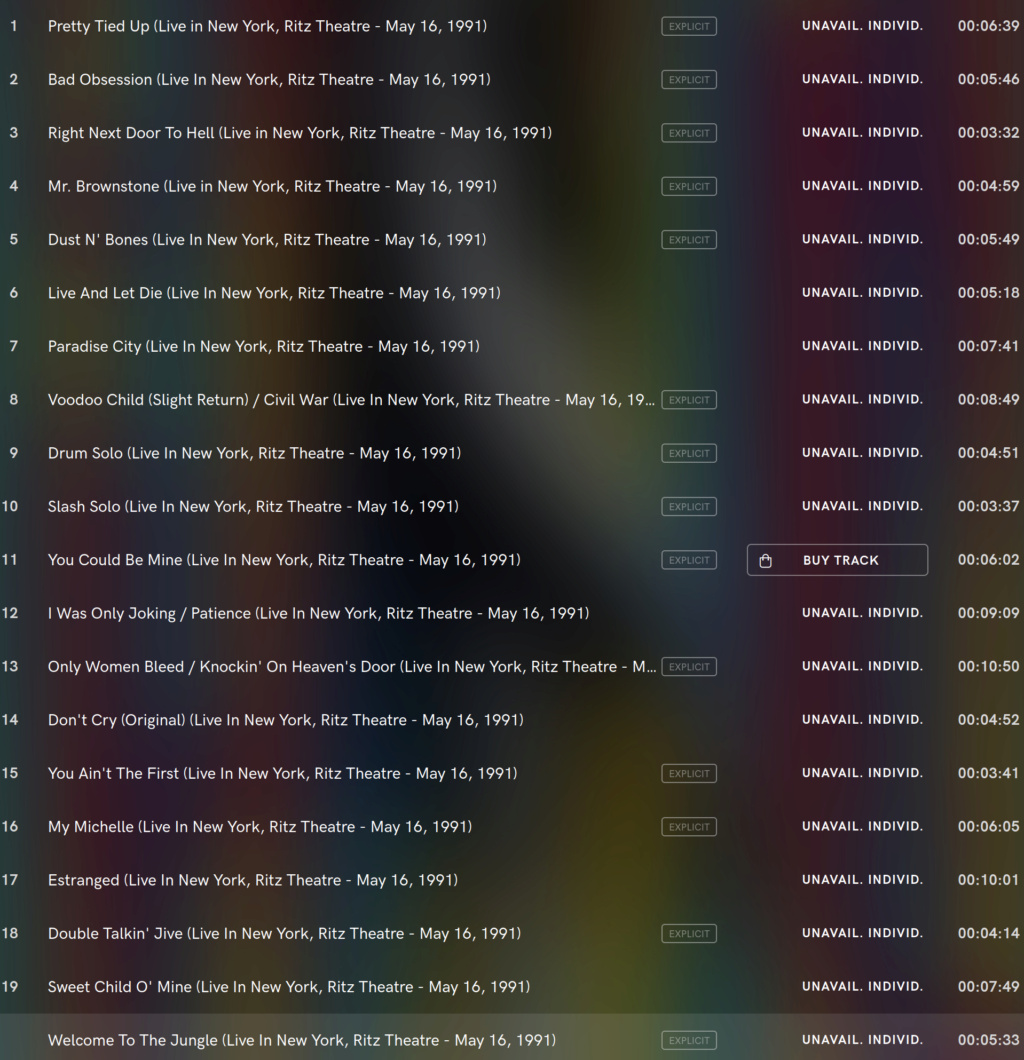The image size is (1024, 1060).
Task: Choose You Ain't The First track
Action: [283, 774]
